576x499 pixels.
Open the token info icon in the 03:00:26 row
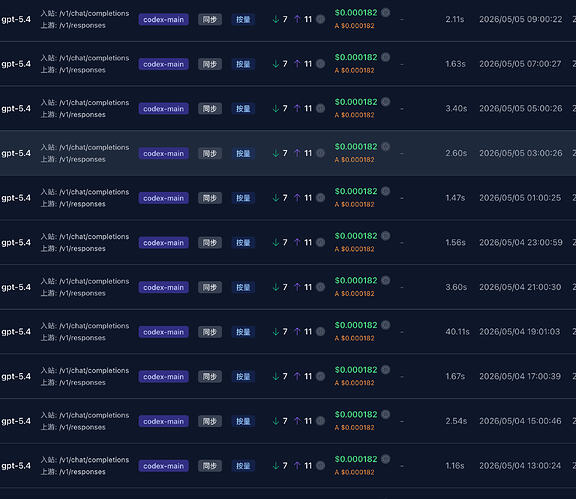tap(321, 153)
